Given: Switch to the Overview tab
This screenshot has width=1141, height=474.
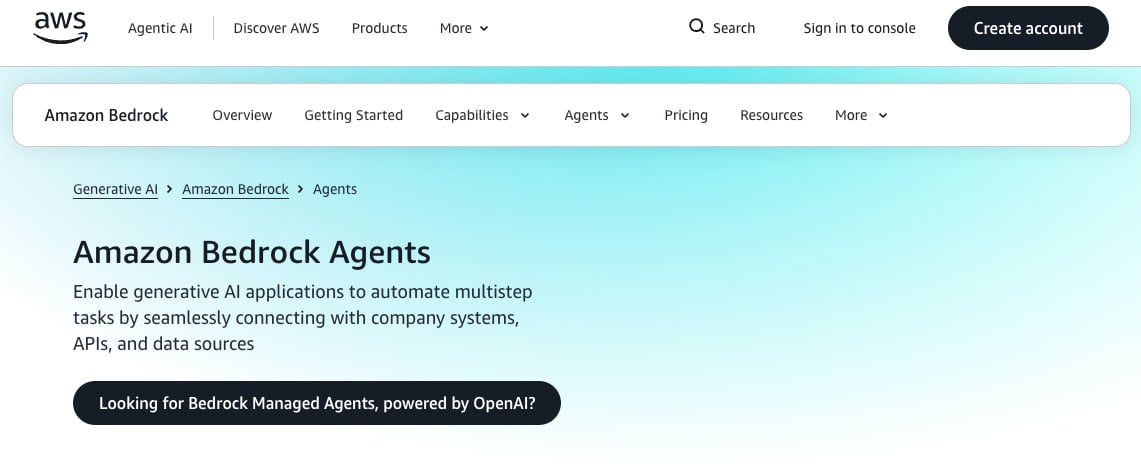Looking at the screenshot, I should tap(242, 115).
